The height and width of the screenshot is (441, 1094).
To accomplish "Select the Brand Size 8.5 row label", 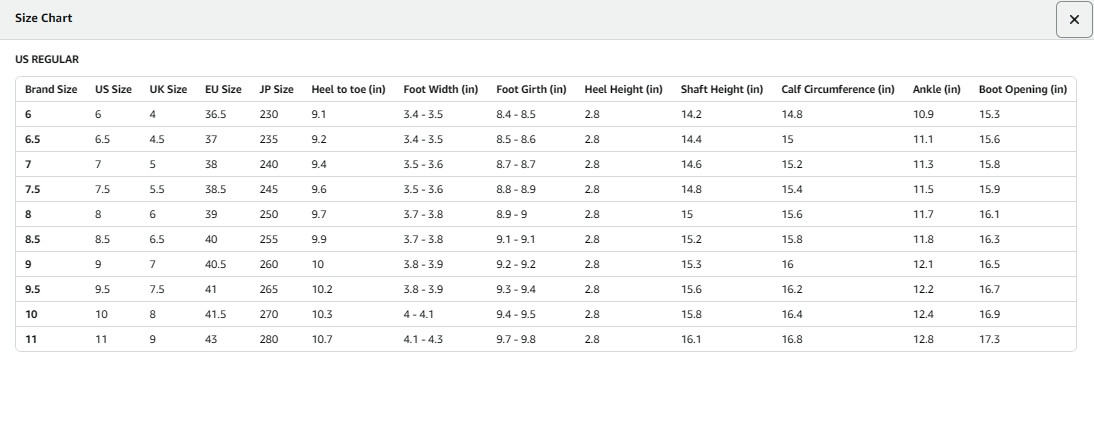I will point(32,239).
